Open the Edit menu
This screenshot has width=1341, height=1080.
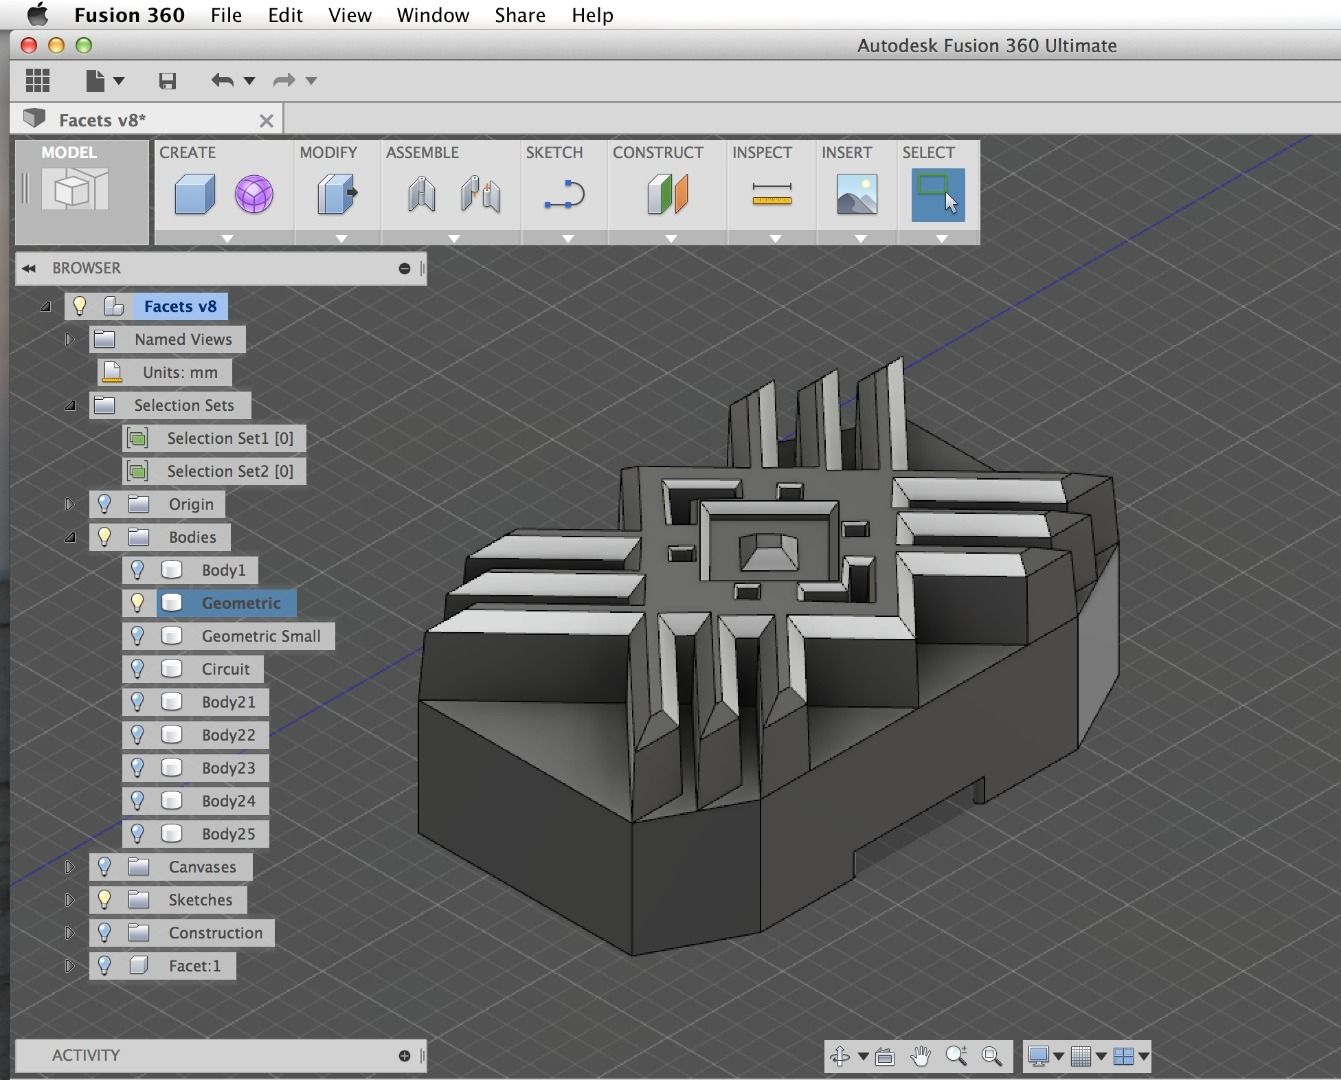coord(285,15)
